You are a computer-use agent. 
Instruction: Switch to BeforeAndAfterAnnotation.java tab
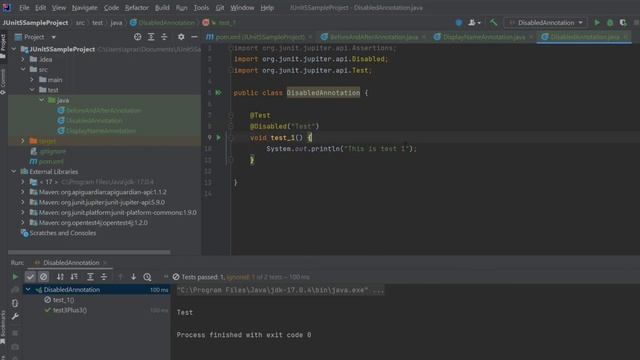click(373, 37)
